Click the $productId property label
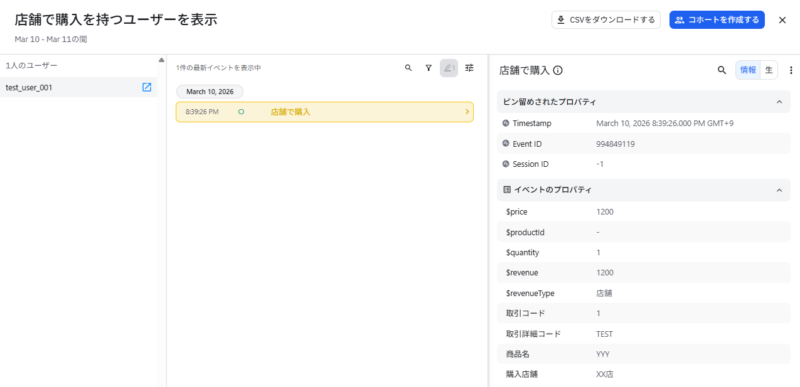 click(x=525, y=232)
